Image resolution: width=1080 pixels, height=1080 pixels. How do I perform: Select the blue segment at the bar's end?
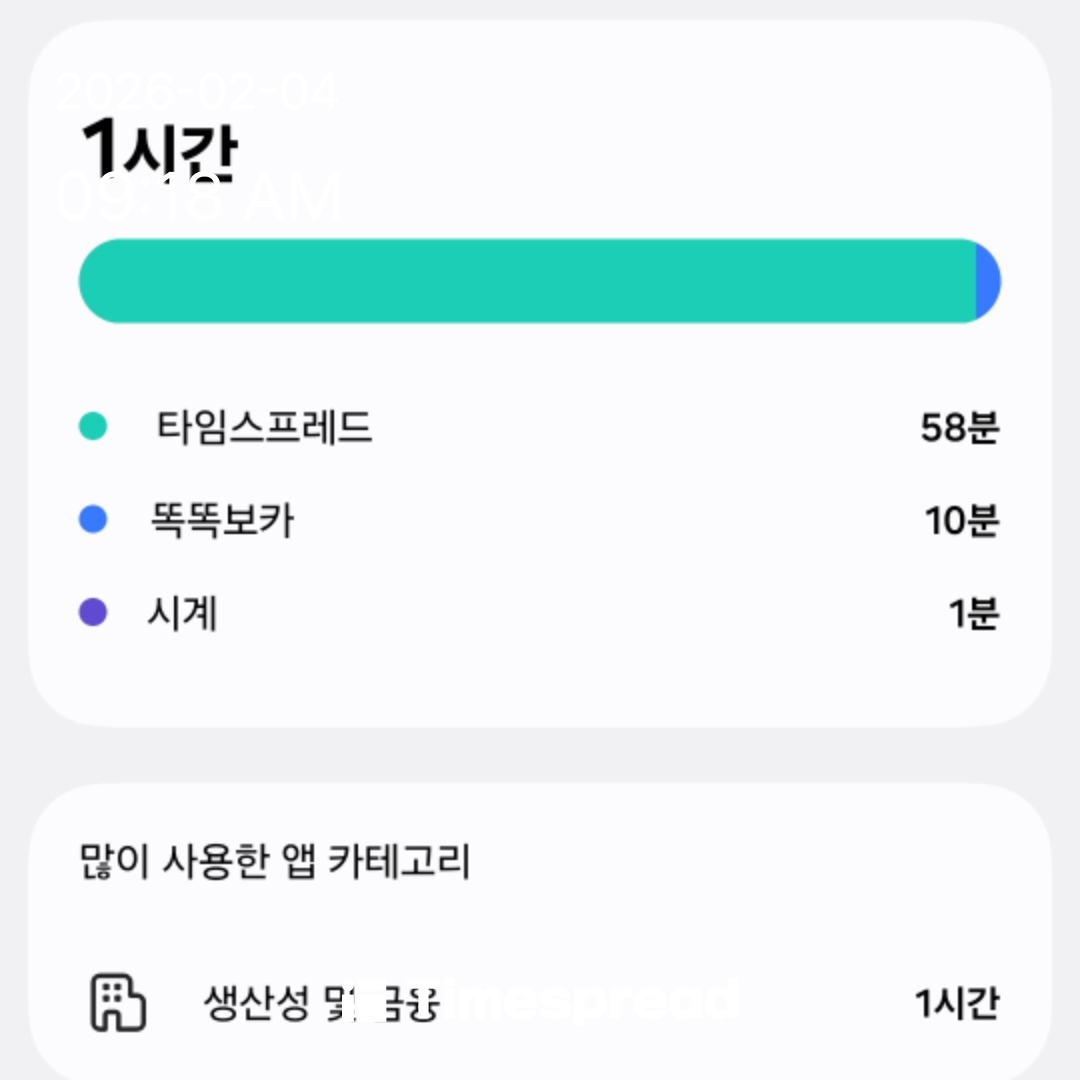point(987,281)
